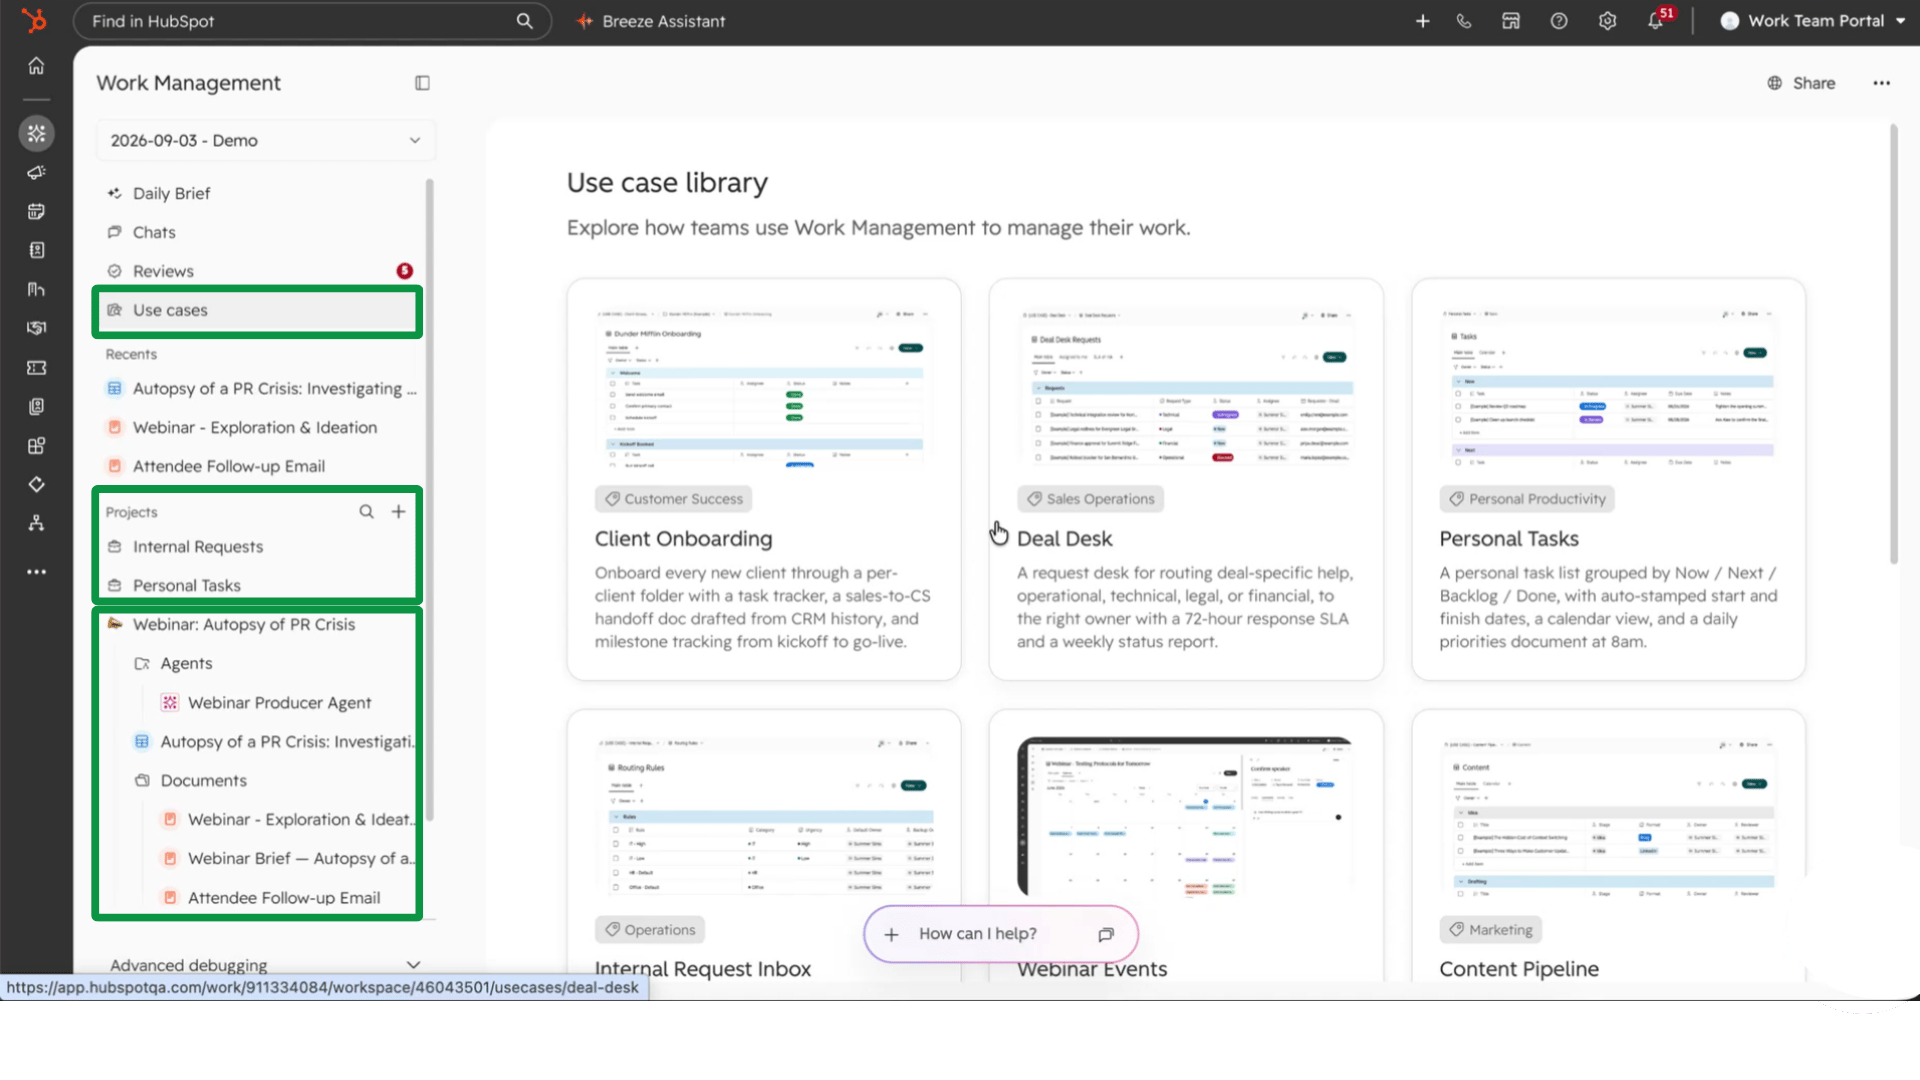Open the settings gear icon
1920x1080 pixels.
[1607, 21]
